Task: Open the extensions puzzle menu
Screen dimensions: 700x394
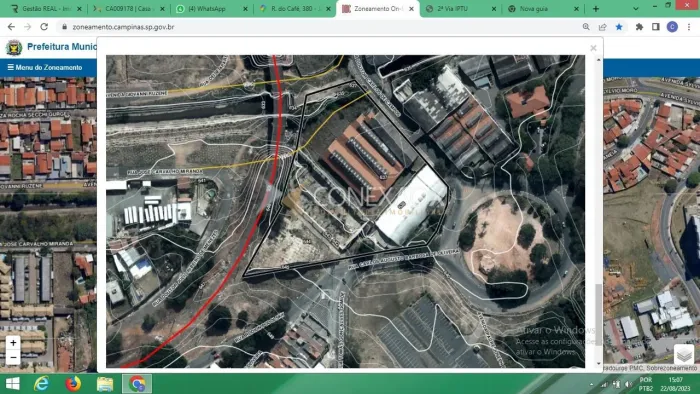Action: 639,27
